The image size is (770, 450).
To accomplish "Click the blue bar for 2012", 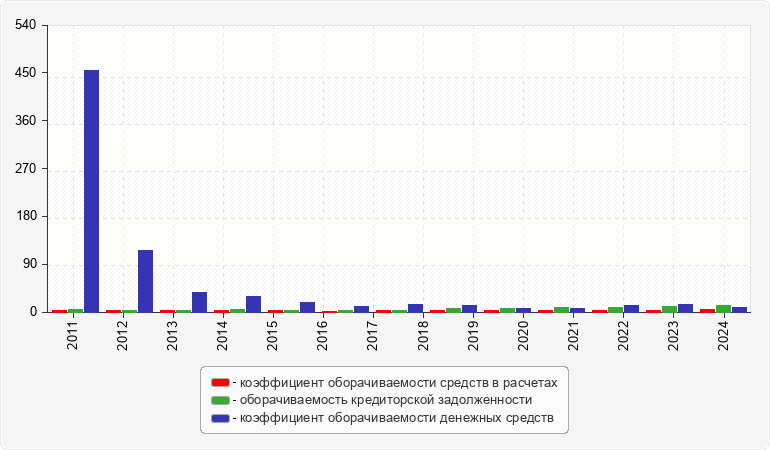I will (145, 281).
